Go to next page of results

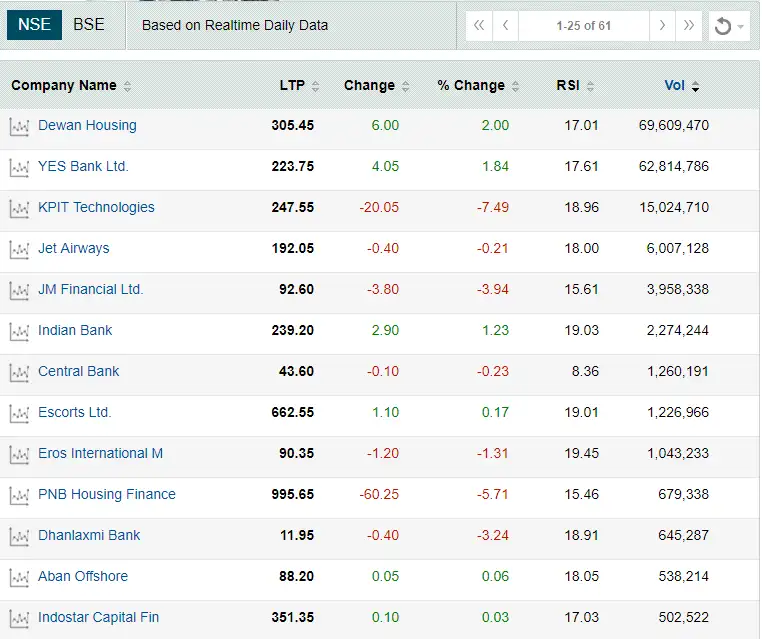tap(662, 25)
